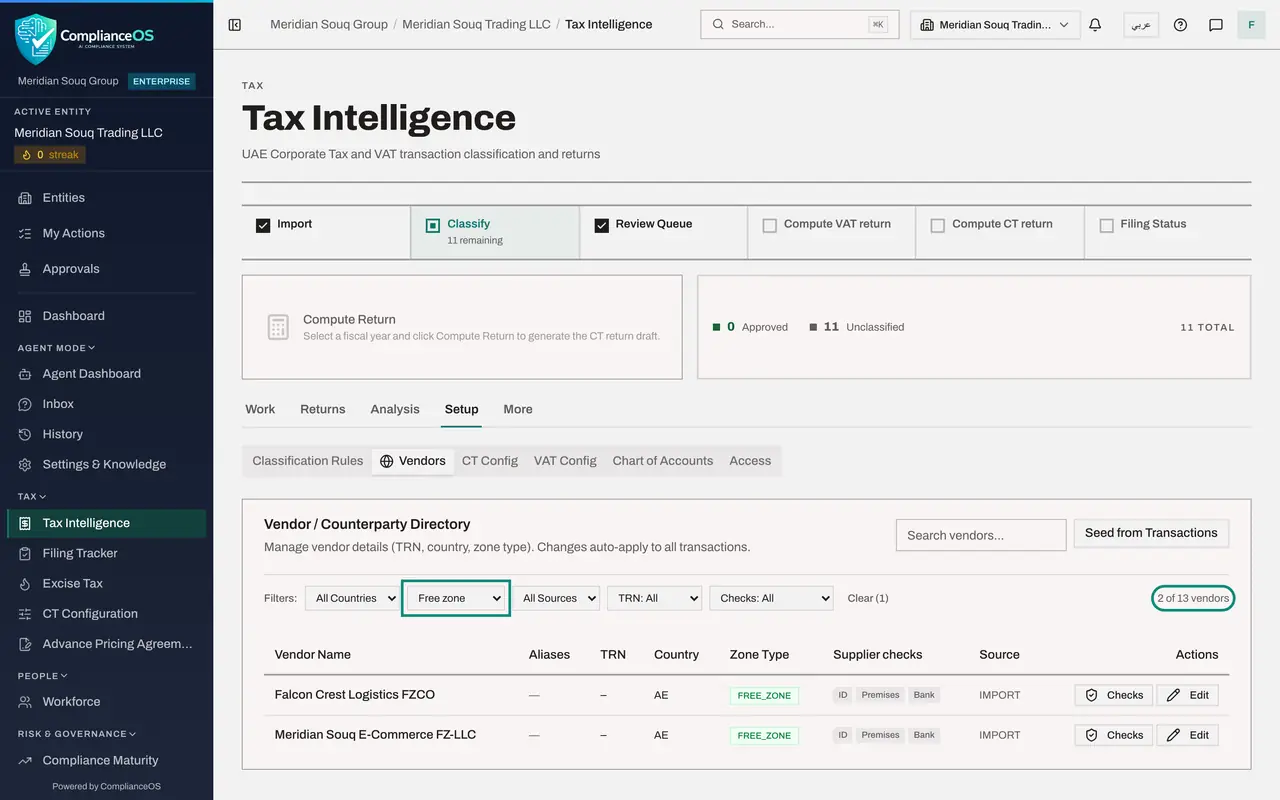This screenshot has height=800, width=1280.
Task: Edit Falcon Crest Logistics FZCO vendor
Action: click(1188, 695)
